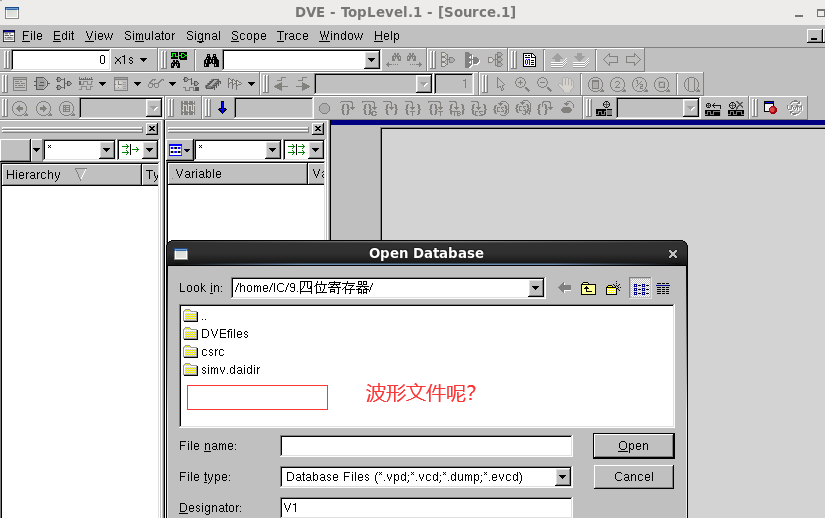The height and width of the screenshot is (518, 825).
Task: Open the Window menu
Action: (341, 36)
